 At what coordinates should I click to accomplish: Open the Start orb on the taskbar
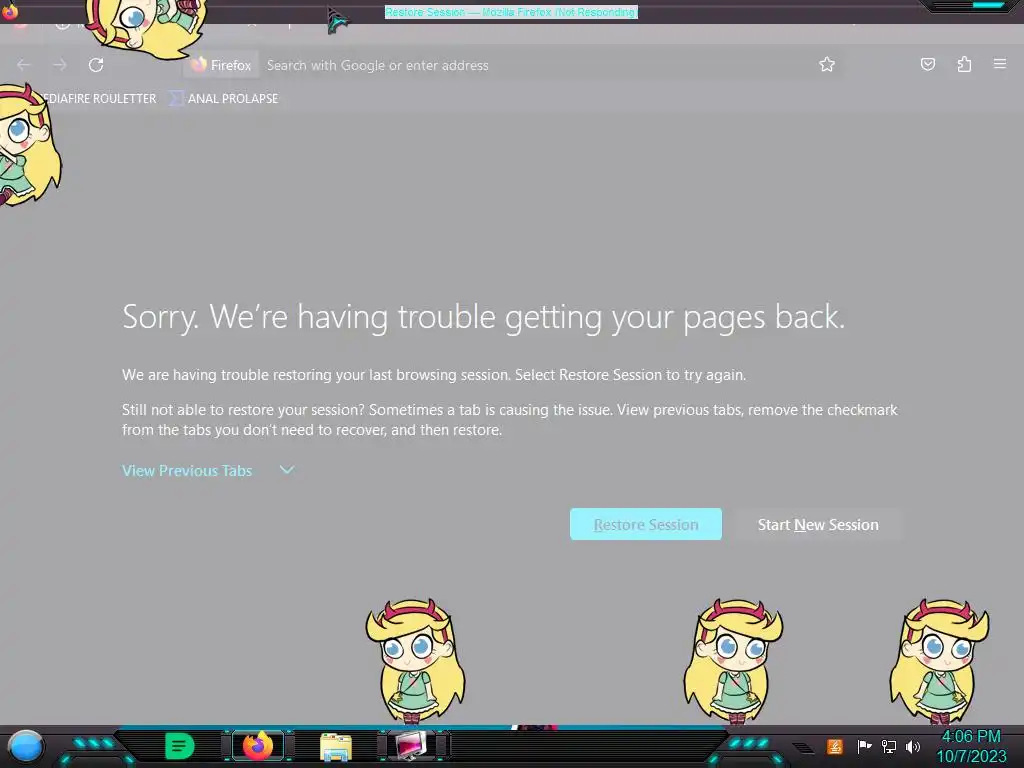click(x=25, y=746)
